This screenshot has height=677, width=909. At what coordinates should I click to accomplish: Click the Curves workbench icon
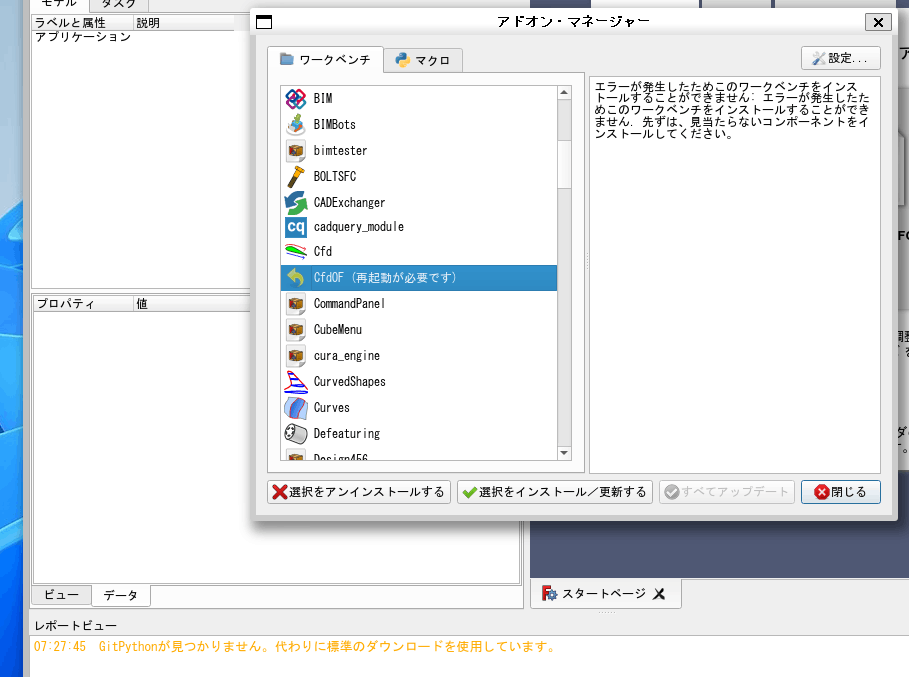click(296, 407)
